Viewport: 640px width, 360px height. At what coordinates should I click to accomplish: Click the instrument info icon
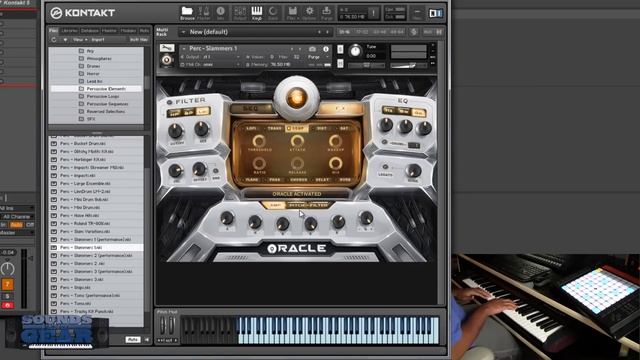click(x=326, y=49)
